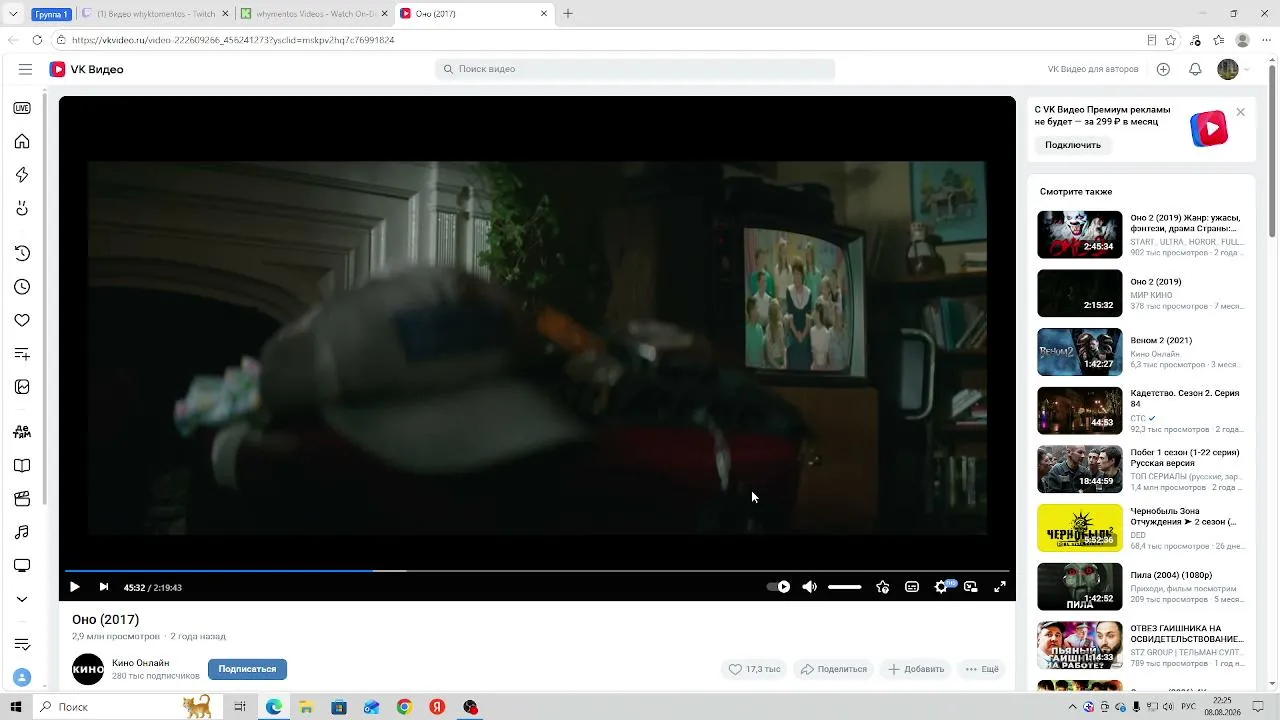This screenshot has height=720, width=1280.
Task: Open the Веном 2 (2021) video thumbnail
Action: 1080,352
